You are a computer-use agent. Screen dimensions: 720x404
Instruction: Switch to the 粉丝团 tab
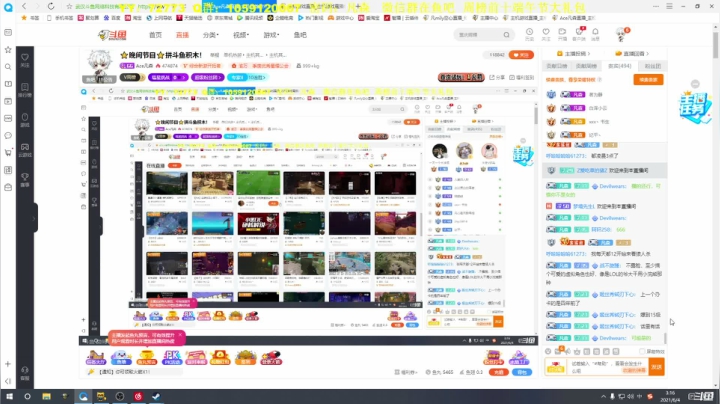(652, 66)
